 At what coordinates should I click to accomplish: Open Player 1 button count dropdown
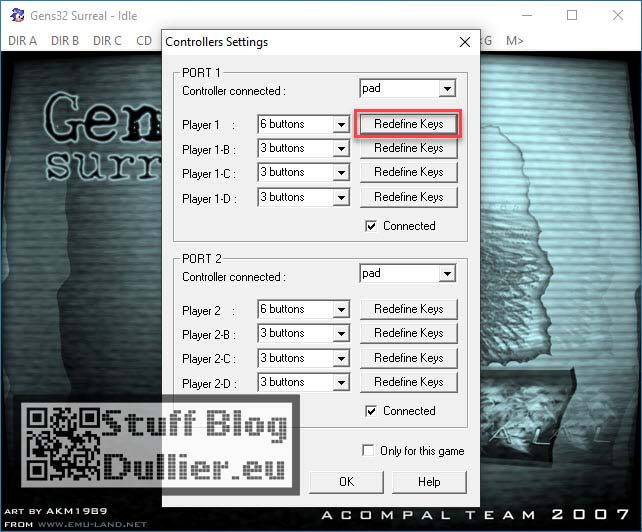tap(340, 125)
